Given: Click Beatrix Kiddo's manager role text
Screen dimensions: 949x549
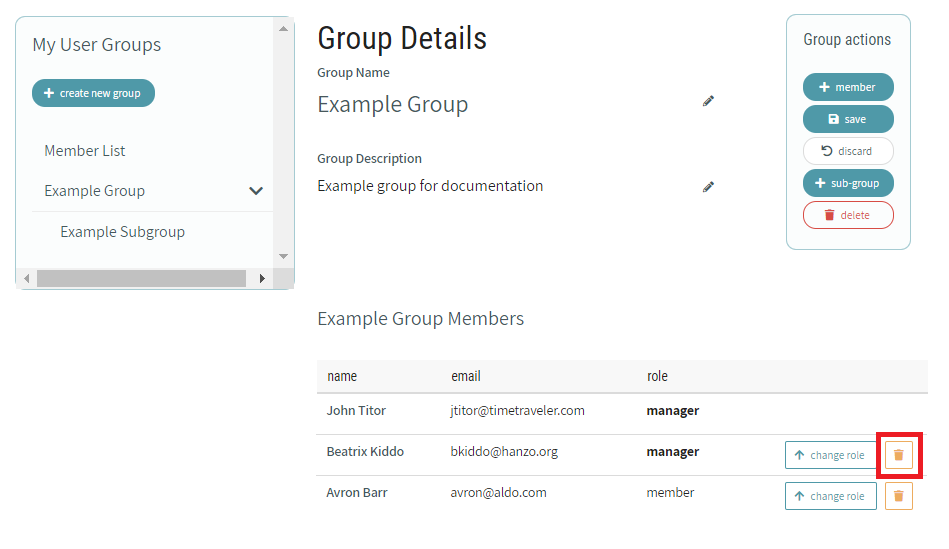Looking at the screenshot, I should pos(672,452).
